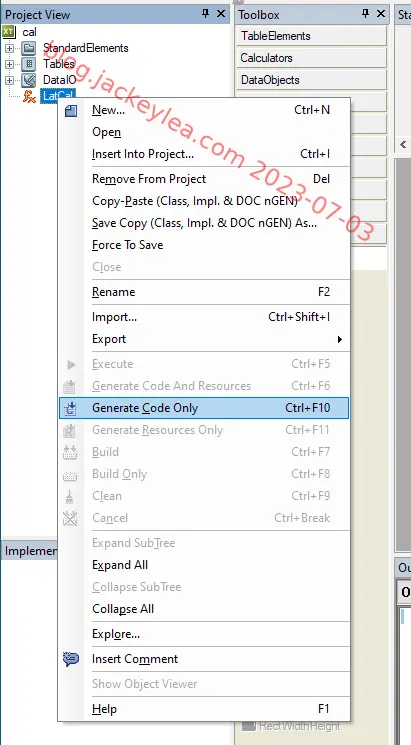The width and height of the screenshot is (411, 745).
Task: Click the StandardElements folder icon
Action: tap(29, 48)
